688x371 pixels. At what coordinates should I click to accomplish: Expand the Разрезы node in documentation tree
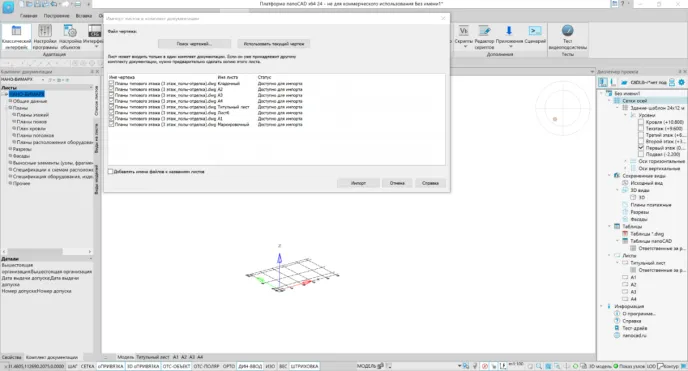(10, 149)
